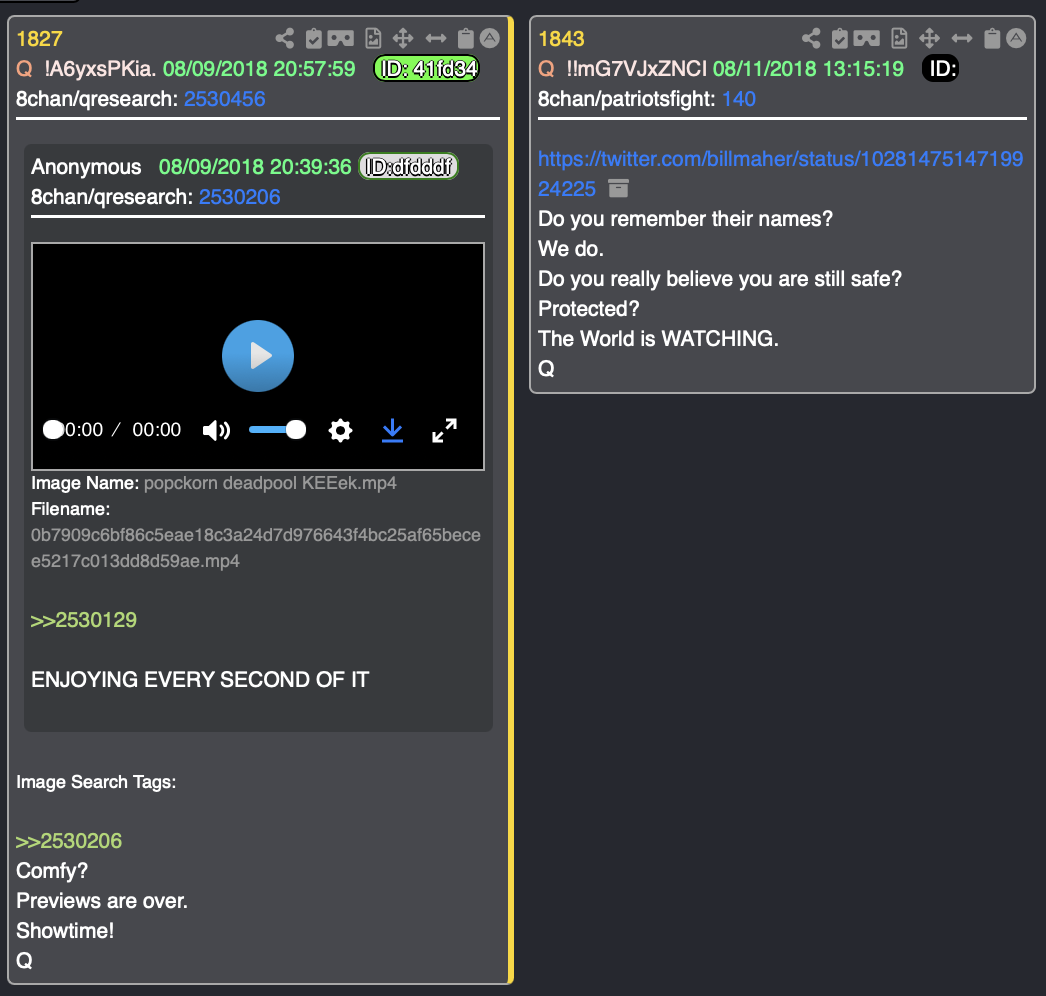Click the circled A icon on post 1827
The image size is (1046, 996).
(x=490, y=39)
